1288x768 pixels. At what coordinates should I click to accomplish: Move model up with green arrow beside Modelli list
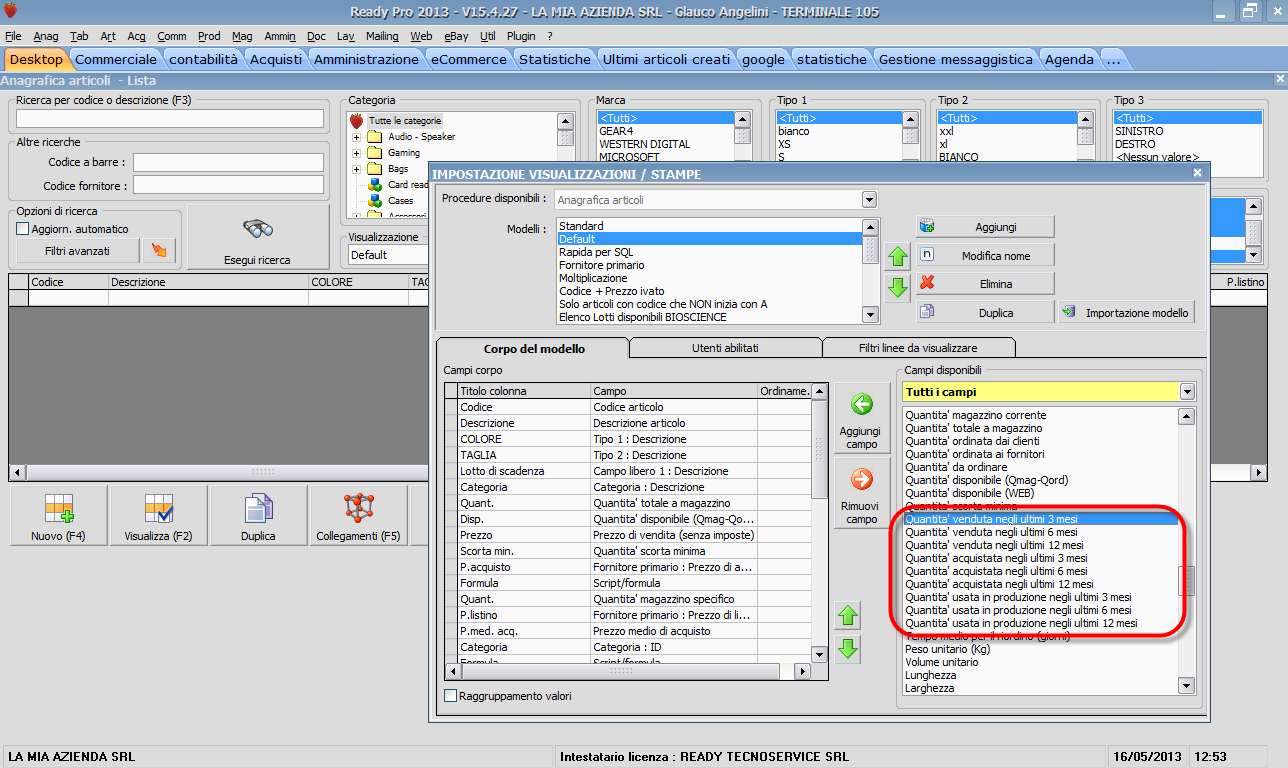(x=898, y=256)
